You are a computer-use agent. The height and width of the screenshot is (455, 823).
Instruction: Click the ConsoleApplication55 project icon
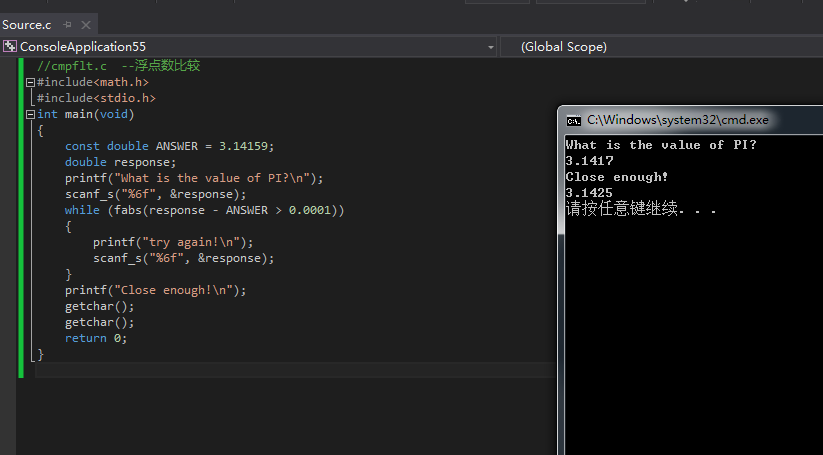coord(9,46)
